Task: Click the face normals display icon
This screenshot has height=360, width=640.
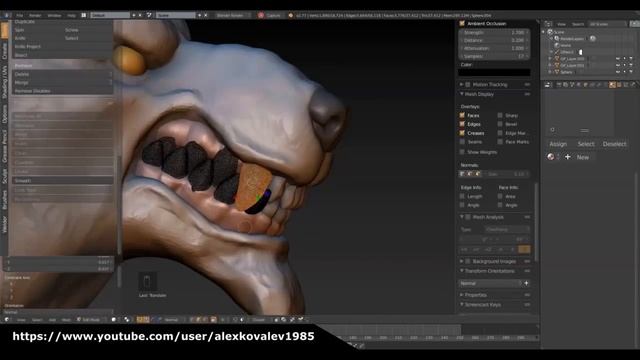Action: pyautogui.click(x=478, y=174)
